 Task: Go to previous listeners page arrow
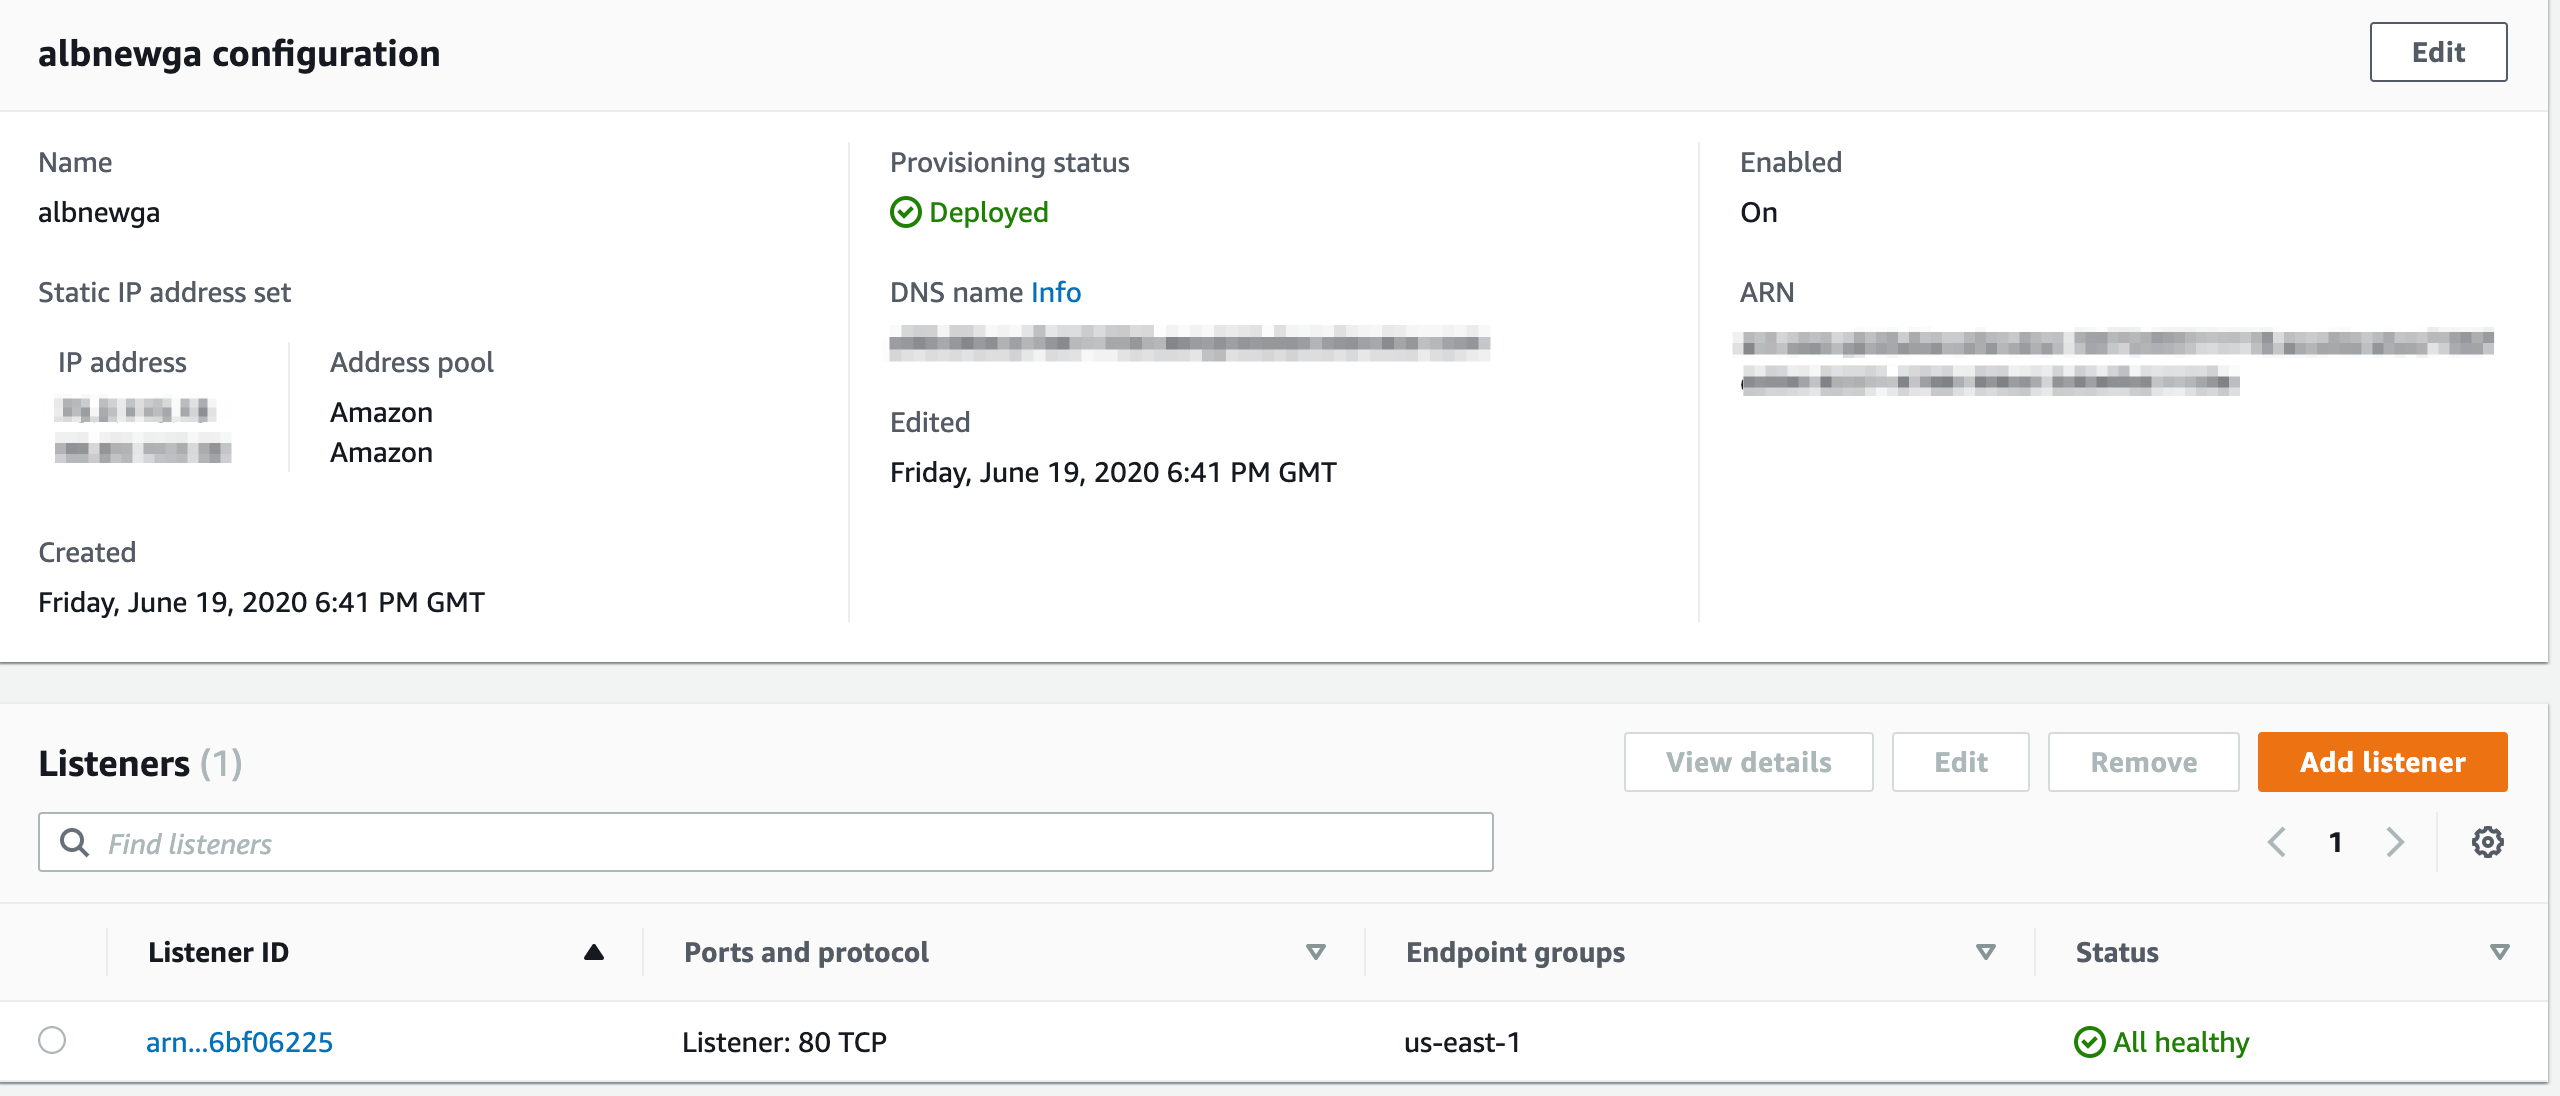pyautogui.click(x=2277, y=842)
